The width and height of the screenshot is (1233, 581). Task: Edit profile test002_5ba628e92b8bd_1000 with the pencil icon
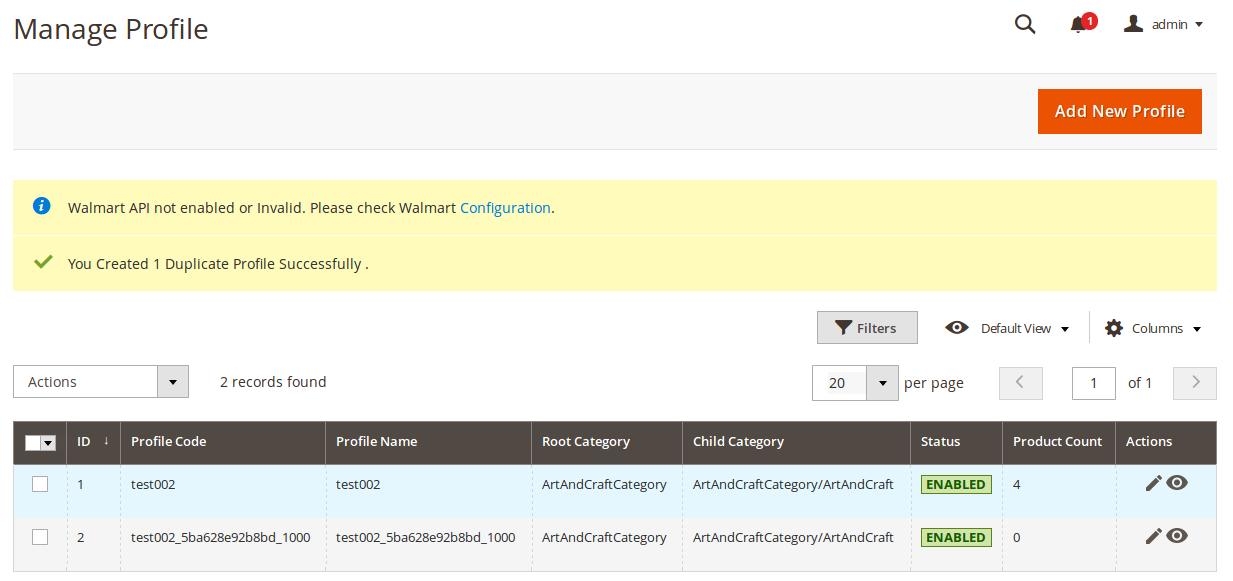click(x=1154, y=536)
